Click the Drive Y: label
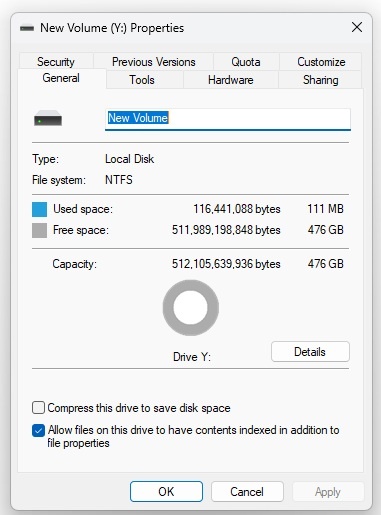 [192, 357]
